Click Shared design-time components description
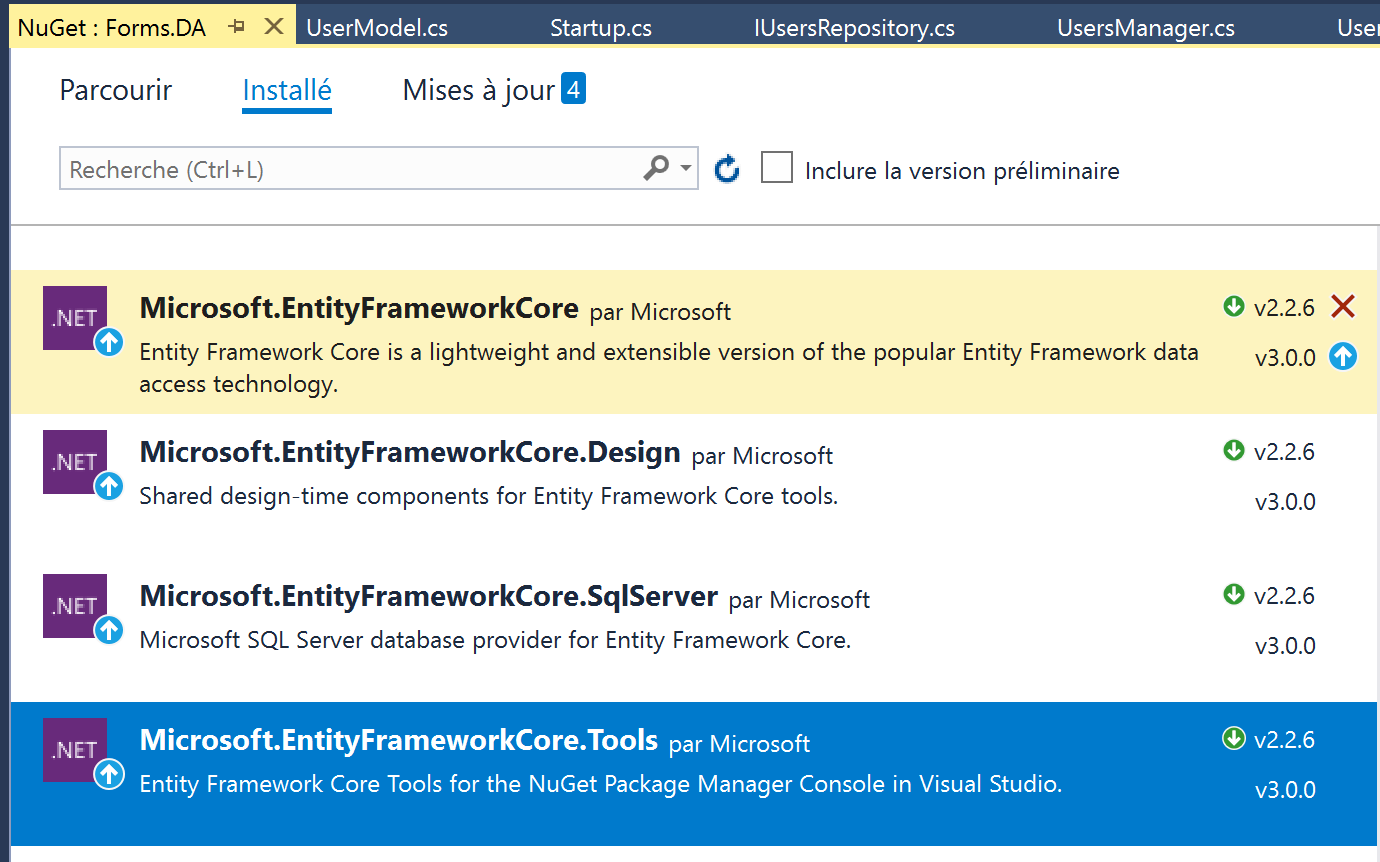1380x862 pixels. point(489,496)
